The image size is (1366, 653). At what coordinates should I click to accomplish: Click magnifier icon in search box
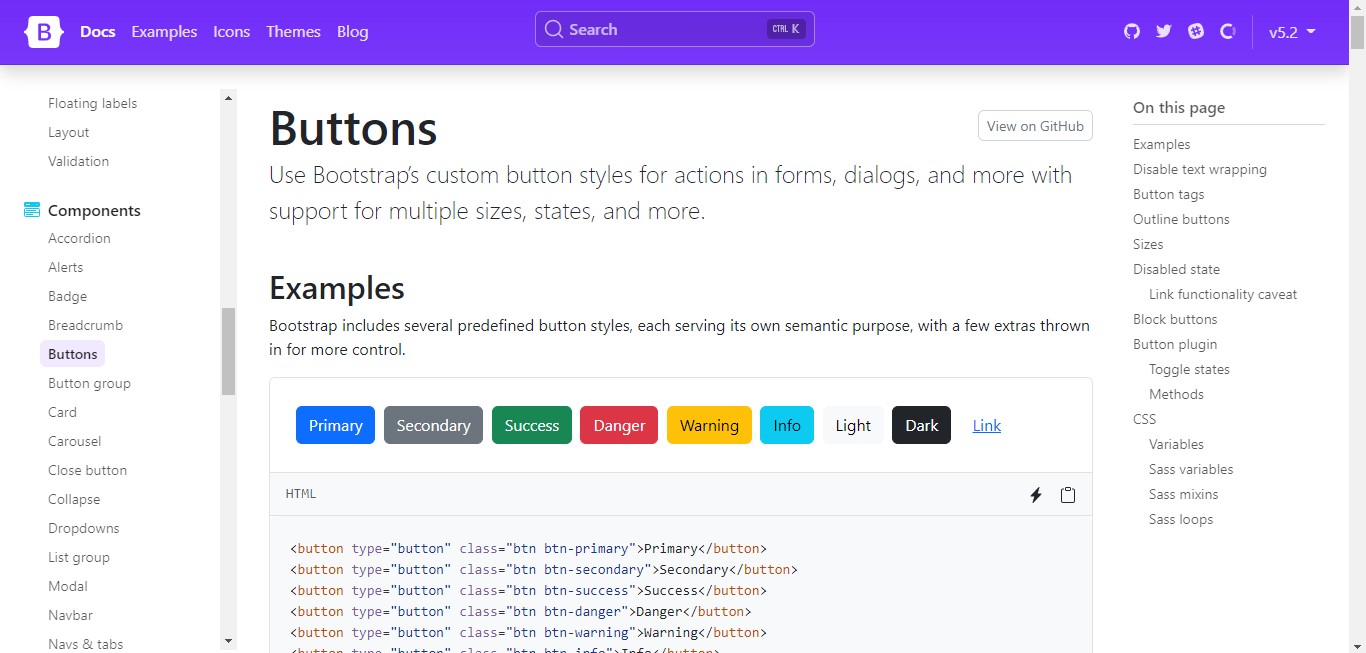point(554,29)
